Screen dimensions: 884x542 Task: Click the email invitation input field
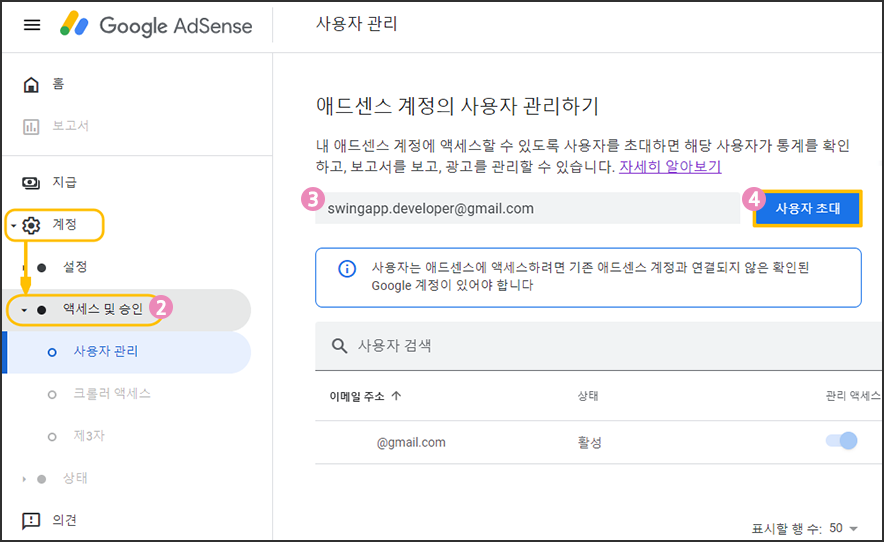(525, 209)
